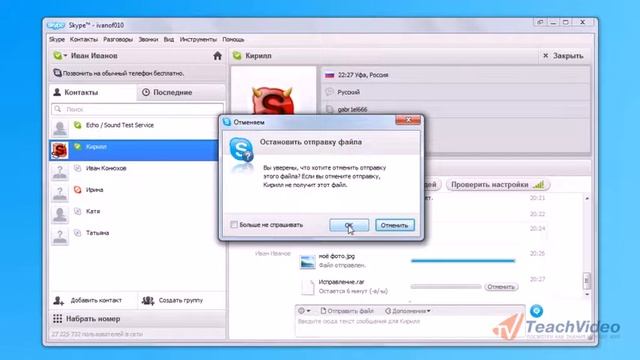Viewport: 640px width, 360px height.
Task: Click the Исправление.rar file icon
Action: pos(307,287)
